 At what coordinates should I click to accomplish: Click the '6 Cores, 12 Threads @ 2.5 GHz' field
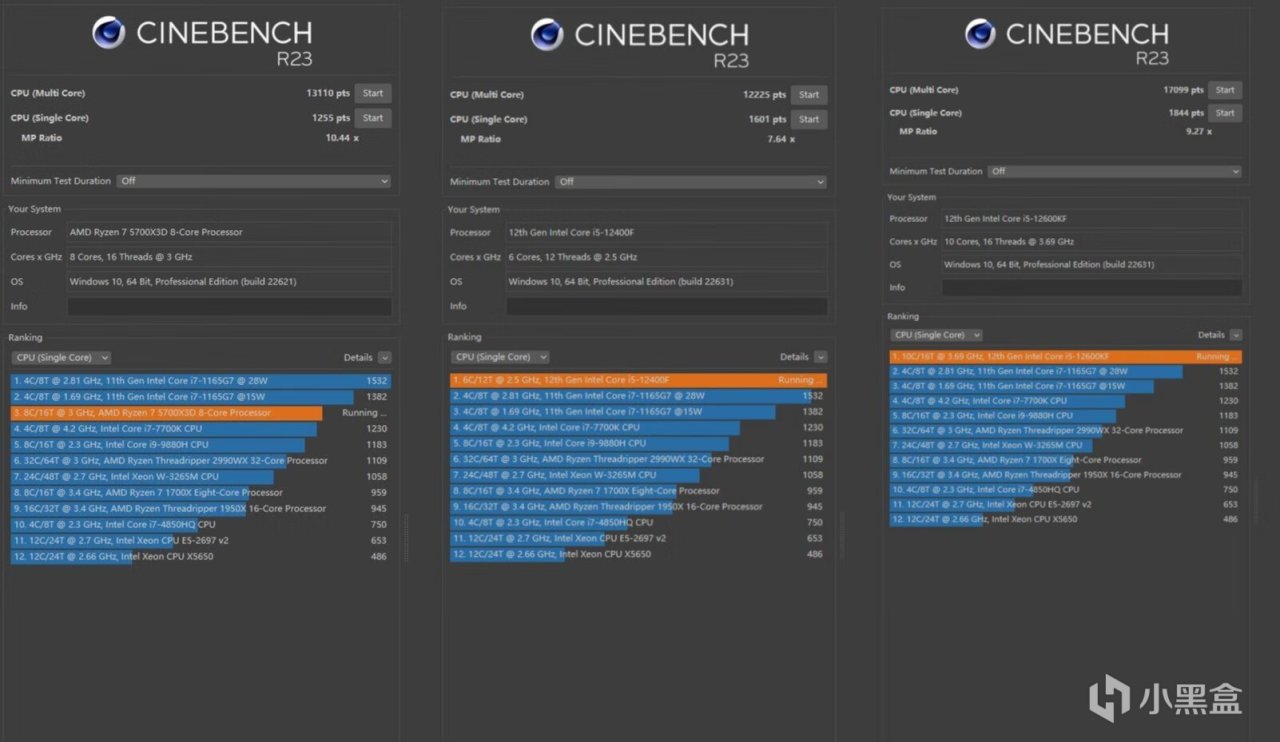[667, 257]
